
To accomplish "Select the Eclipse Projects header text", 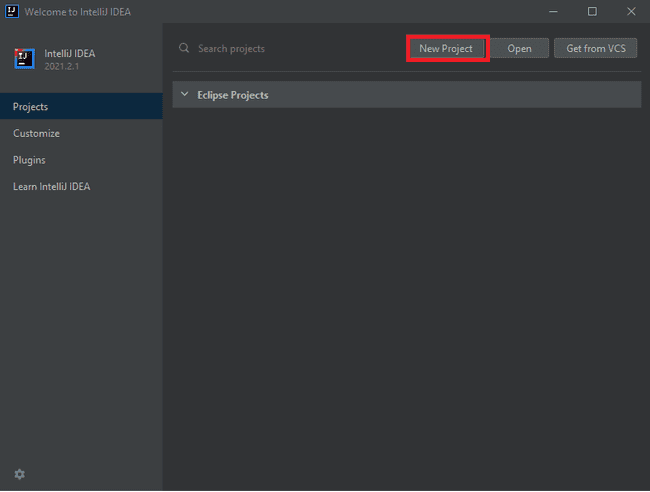I will click(233, 95).
